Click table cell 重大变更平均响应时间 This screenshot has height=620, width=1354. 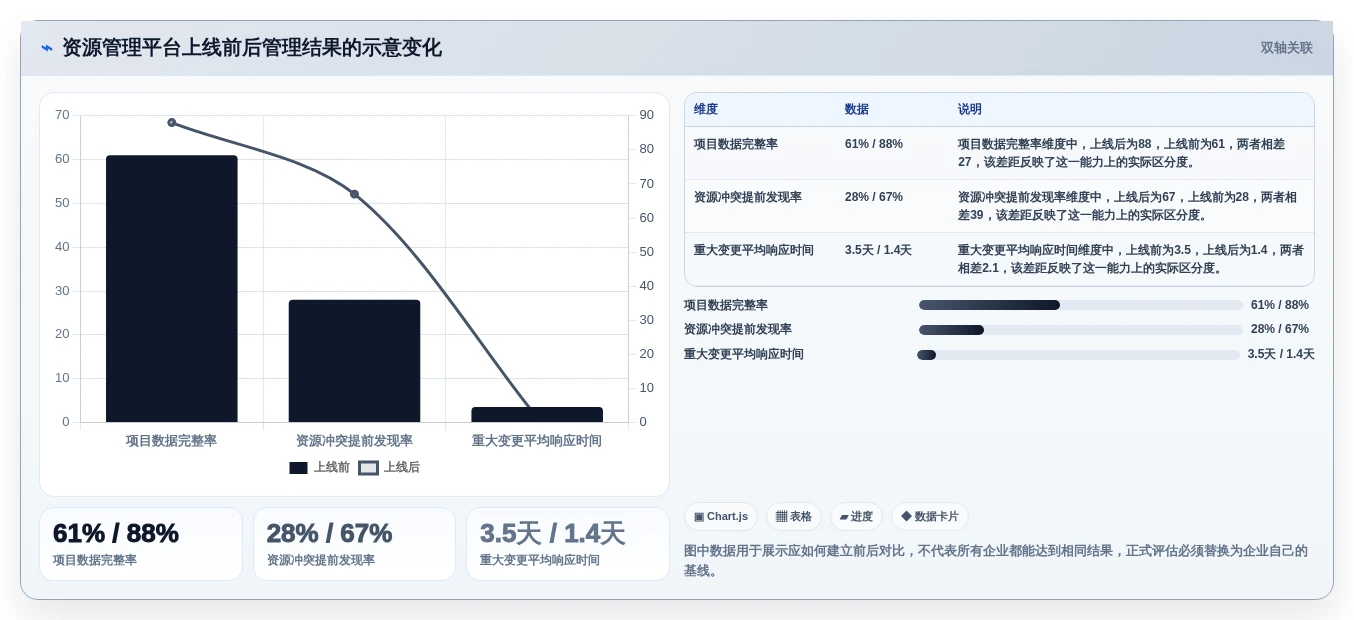tap(754, 250)
